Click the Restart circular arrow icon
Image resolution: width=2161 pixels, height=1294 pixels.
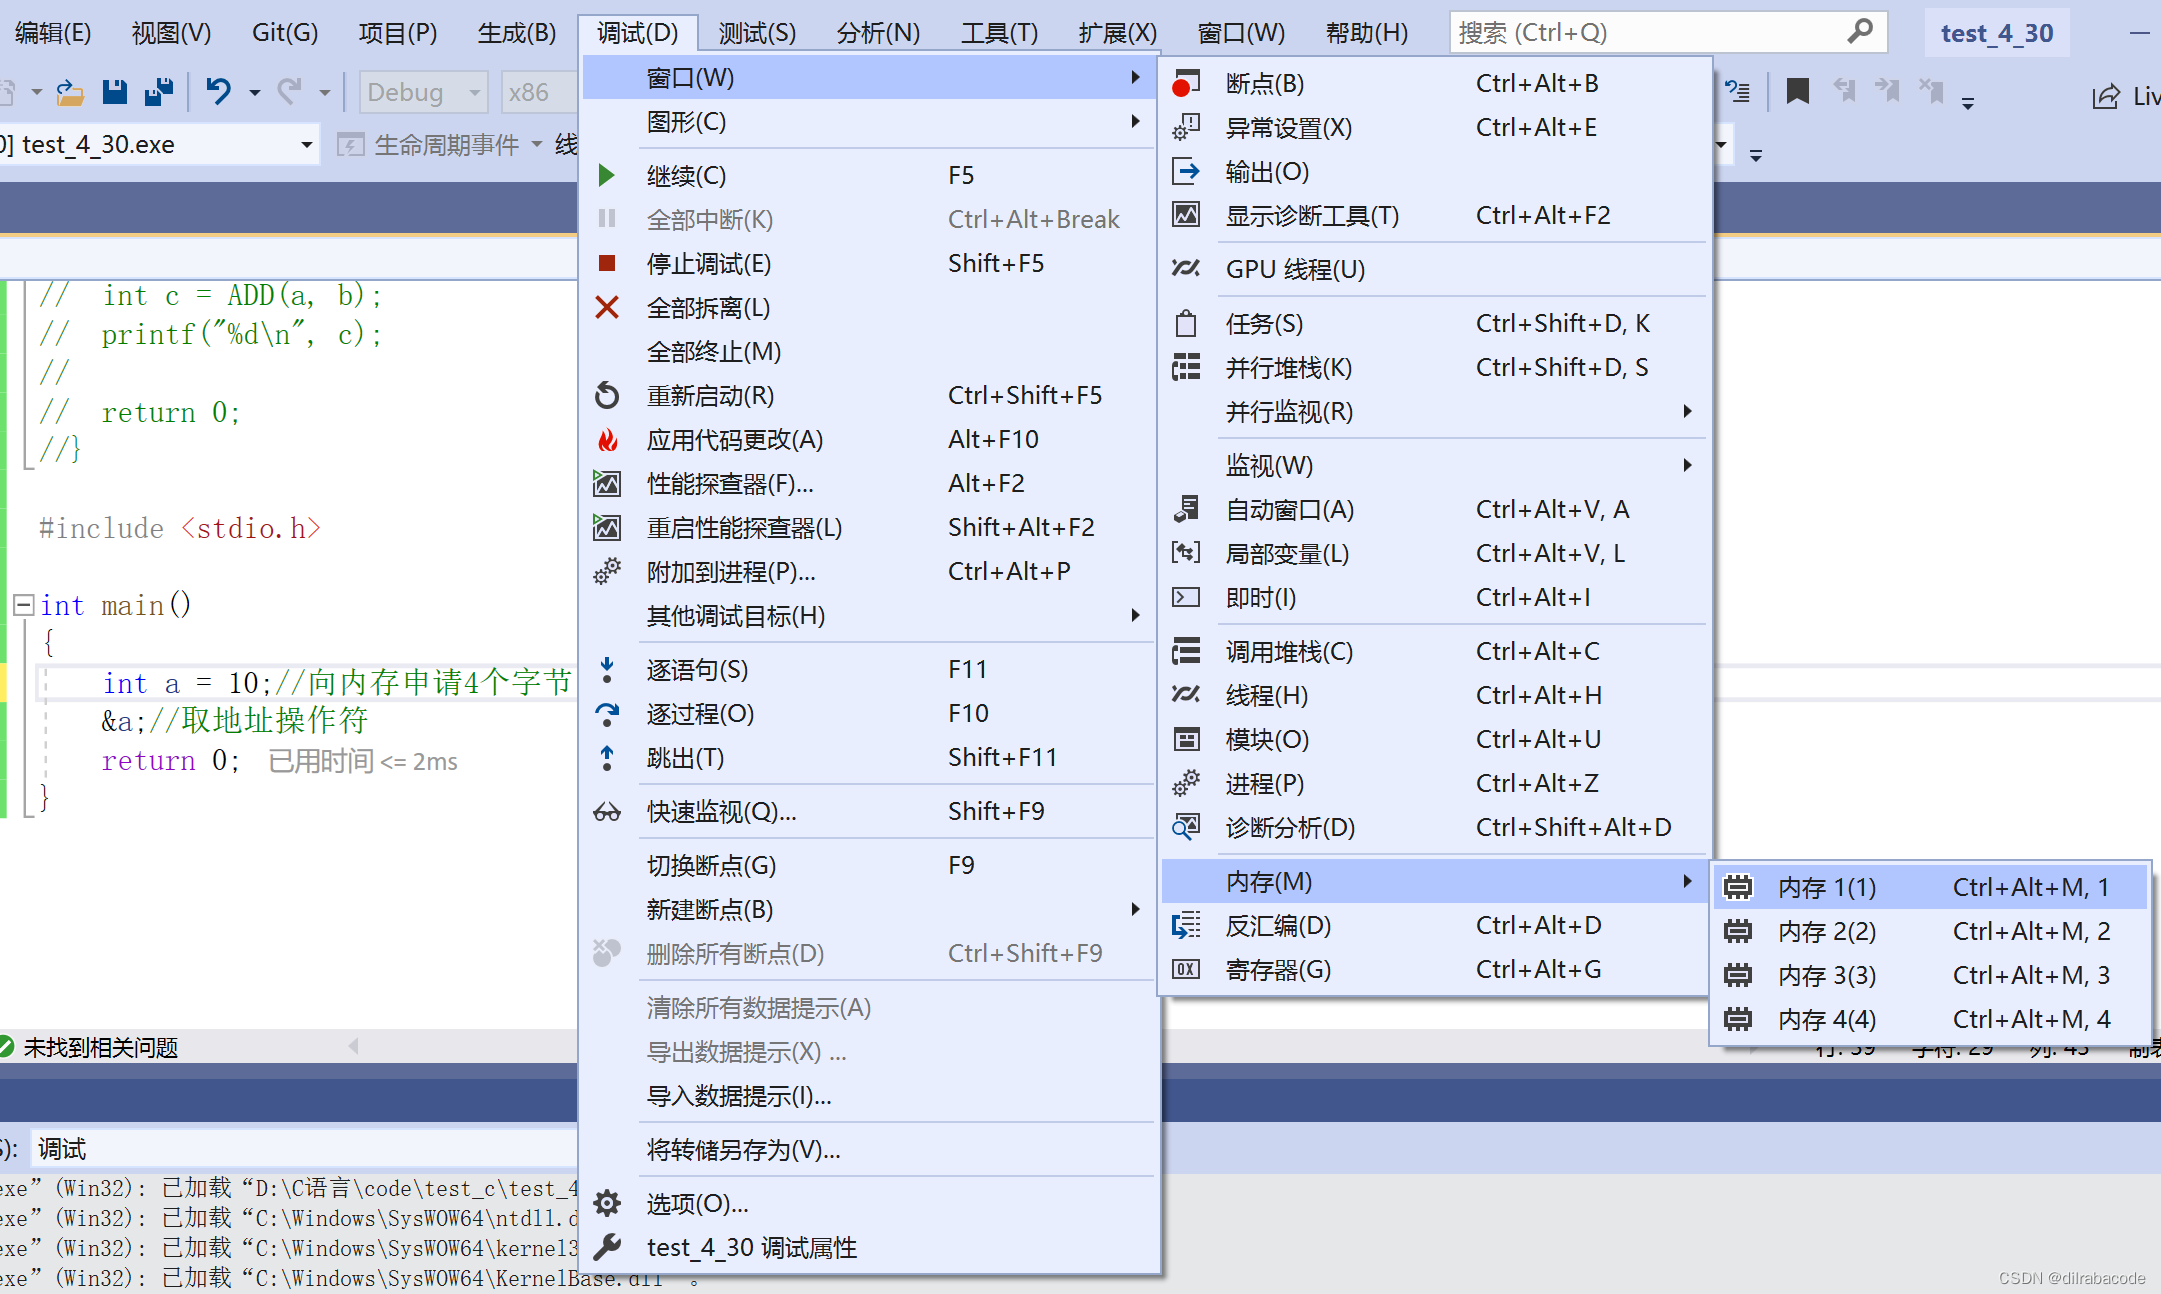[x=606, y=396]
